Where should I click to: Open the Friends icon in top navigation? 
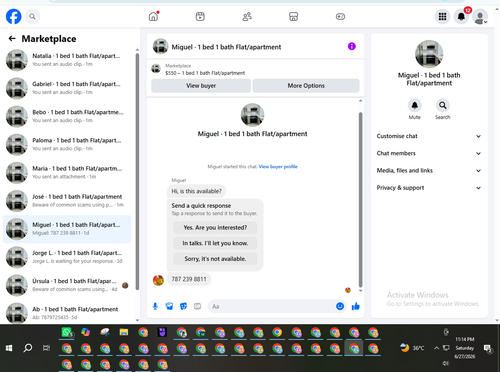click(x=247, y=16)
